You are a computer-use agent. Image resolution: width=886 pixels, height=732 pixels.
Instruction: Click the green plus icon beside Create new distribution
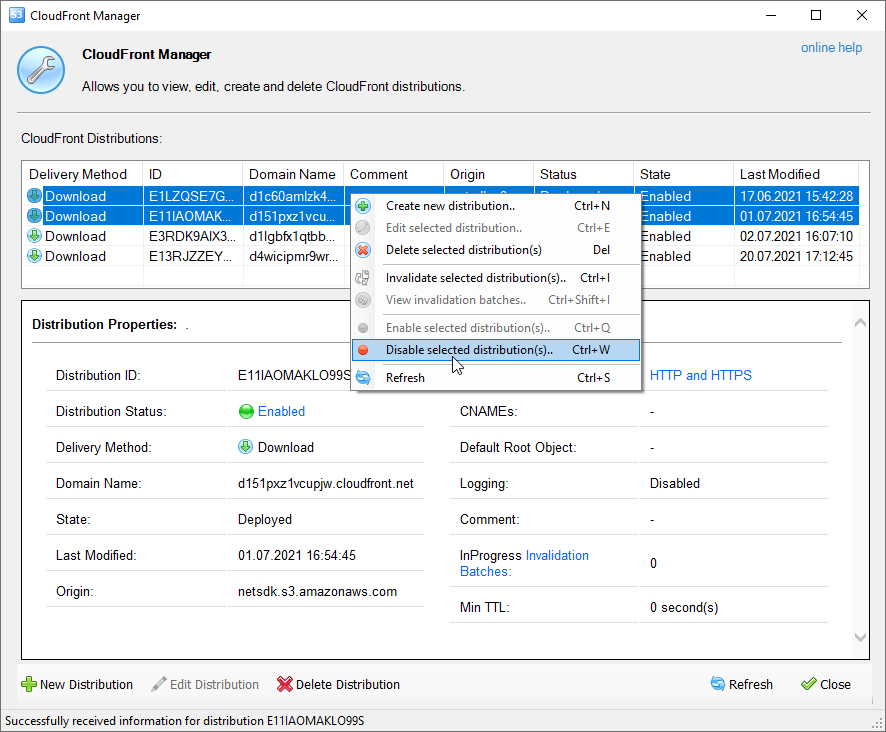point(363,206)
